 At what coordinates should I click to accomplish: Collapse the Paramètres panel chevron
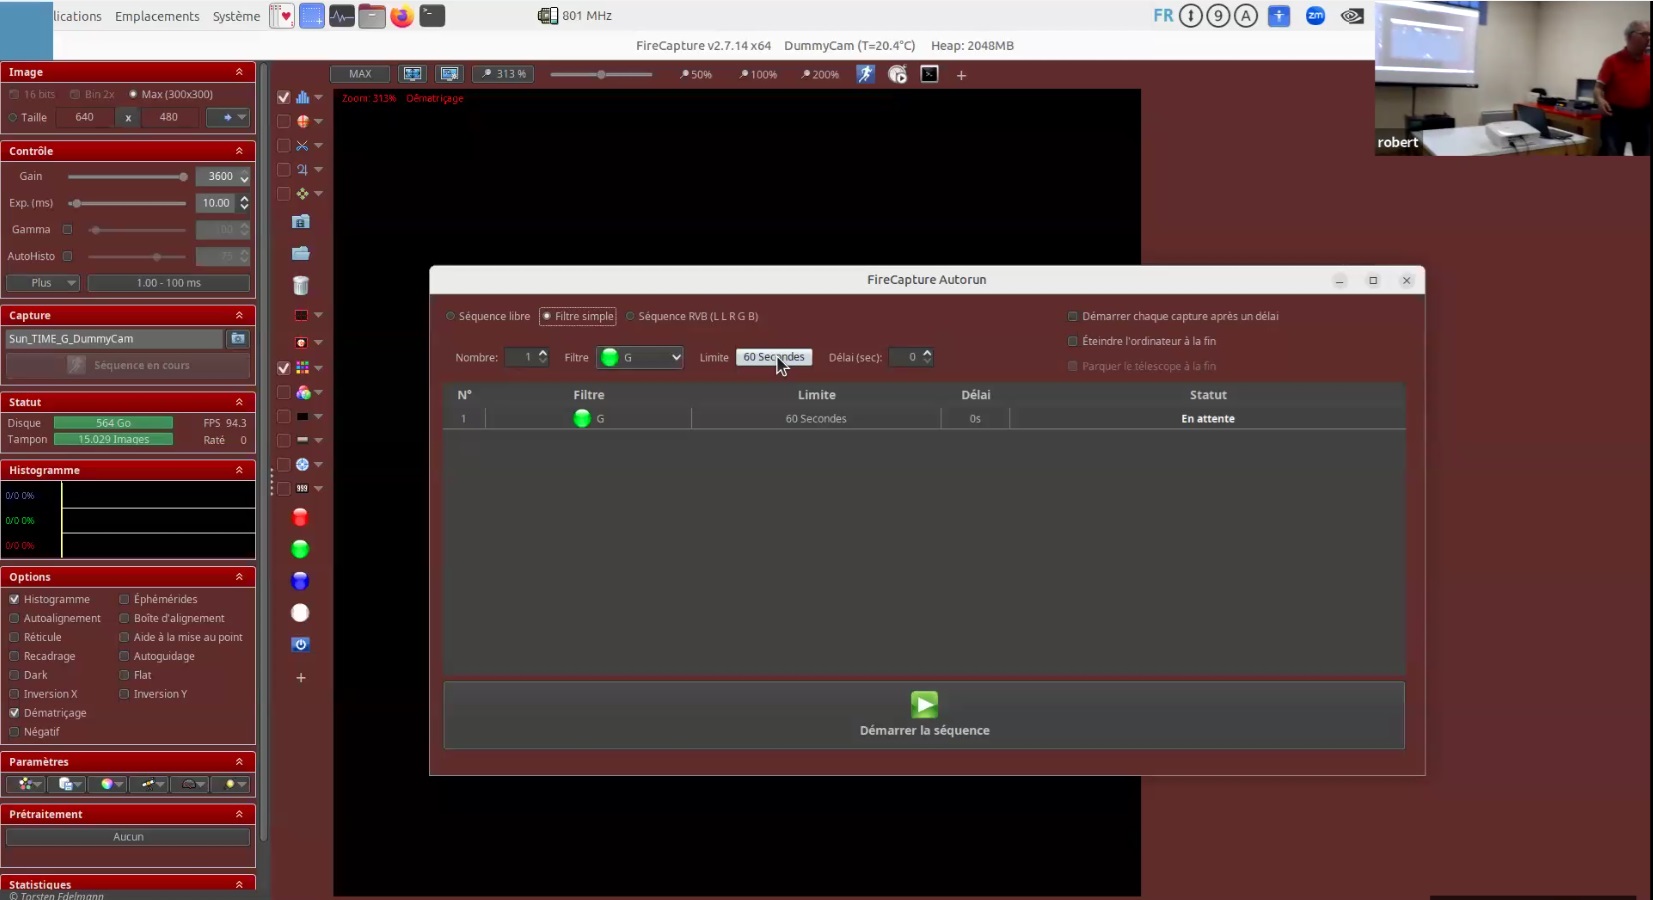(239, 762)
